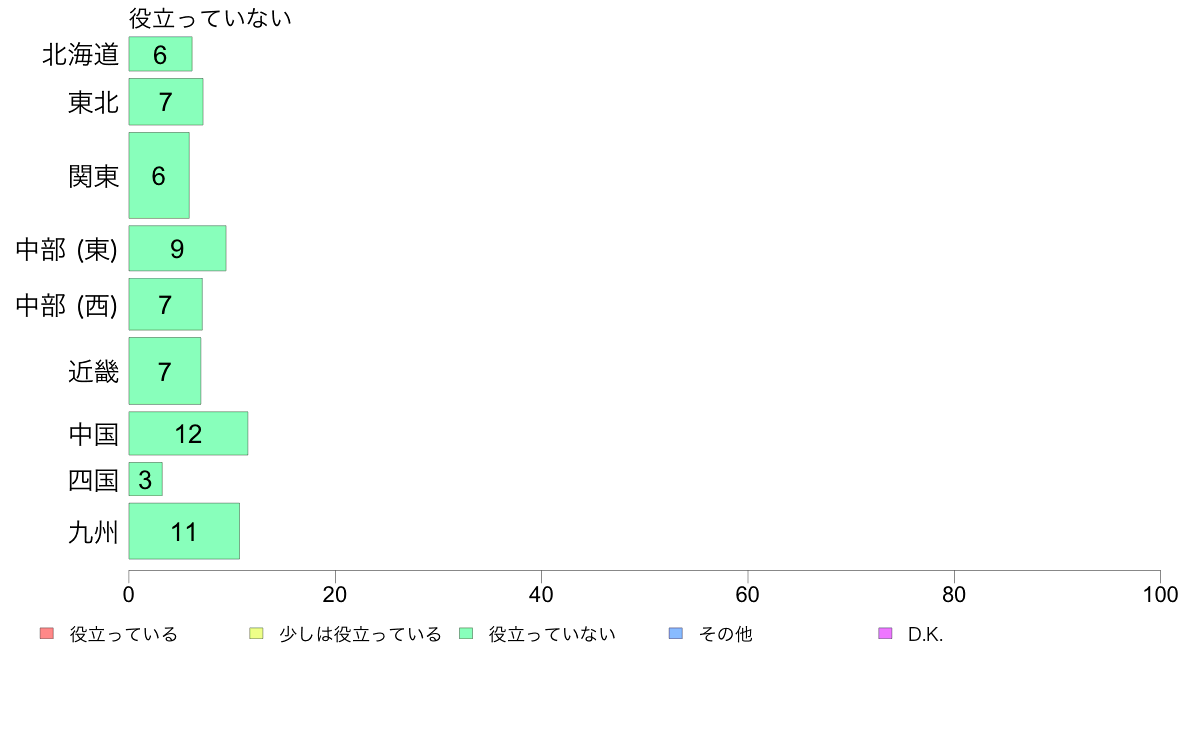Select the 四国 bar showing 3
Viewport: 1188px width, 736px height.
click(x=145, y=479)
